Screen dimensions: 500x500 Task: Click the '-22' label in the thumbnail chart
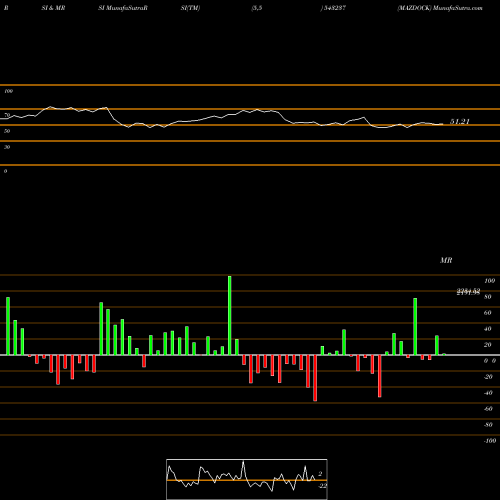point(322,486)
